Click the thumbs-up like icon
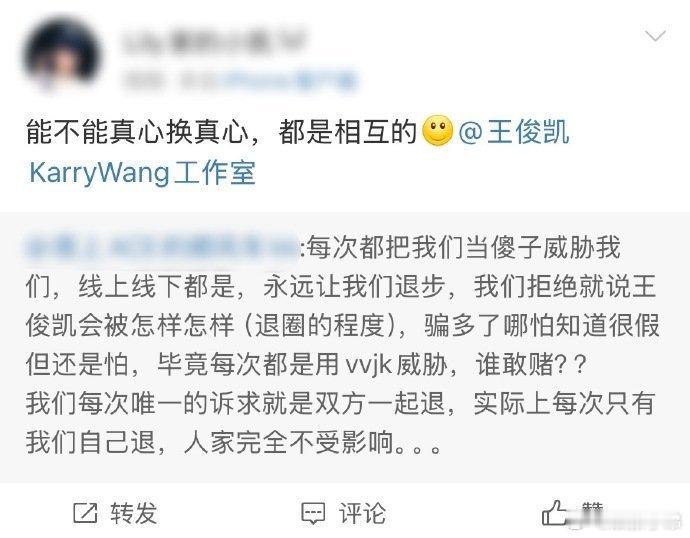The width and height of the screenshot is (690, 538). tap(554, 512)
